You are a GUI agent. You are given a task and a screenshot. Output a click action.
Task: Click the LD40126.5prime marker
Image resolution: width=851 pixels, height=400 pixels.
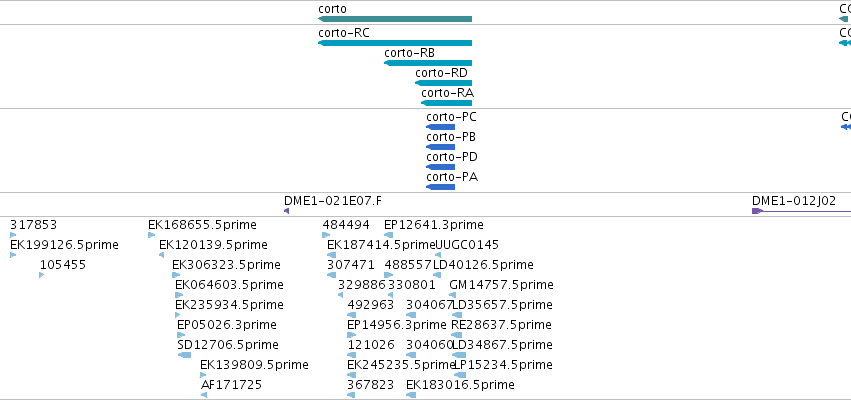(437, 275)
